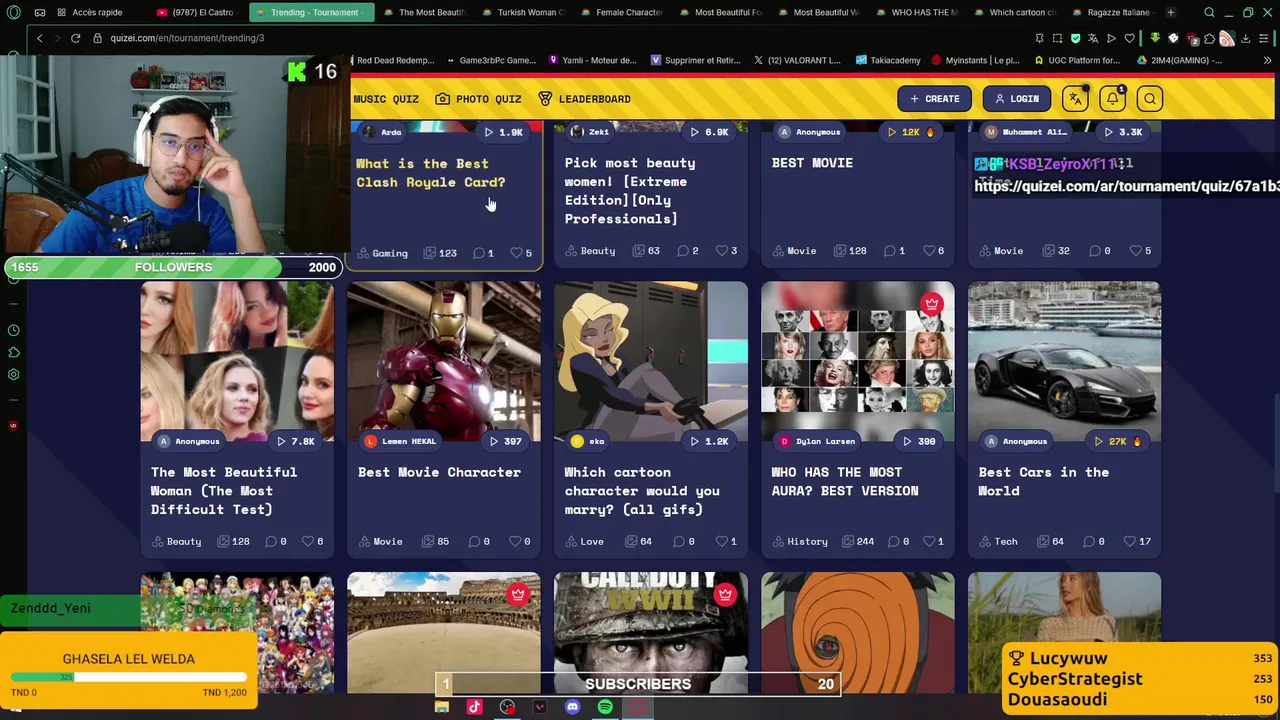The image size is (1280, 720).
Task: Open Discord from the taskbar
Action: tap(572, 707)
